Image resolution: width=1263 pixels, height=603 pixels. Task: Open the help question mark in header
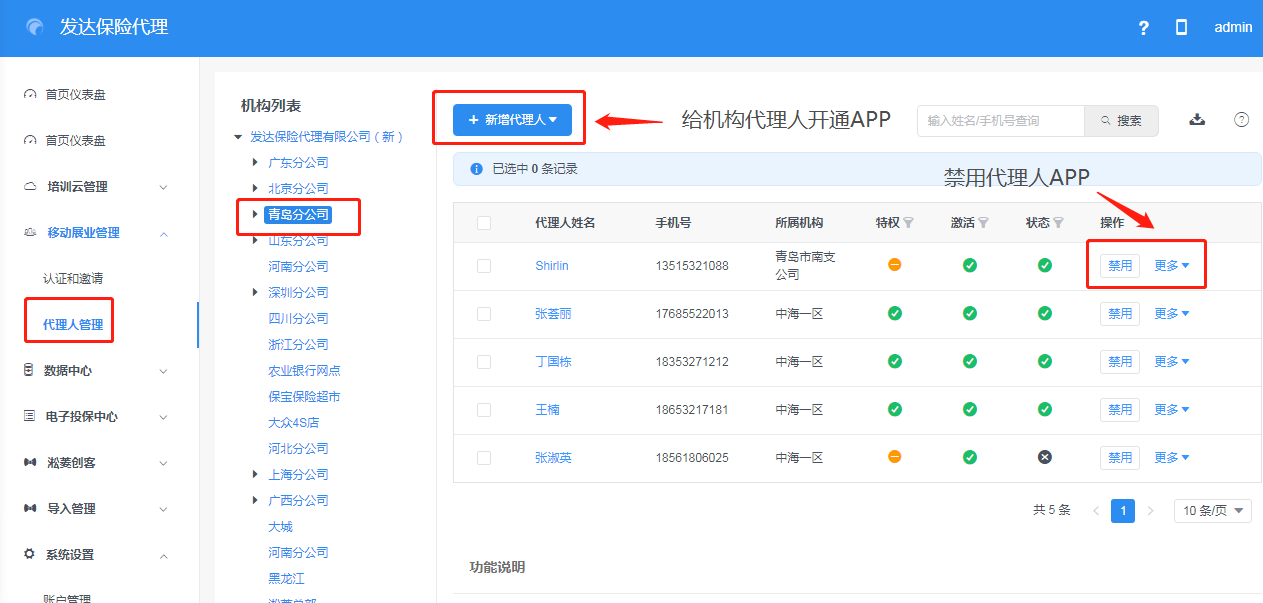click(x=1144, y=28)
